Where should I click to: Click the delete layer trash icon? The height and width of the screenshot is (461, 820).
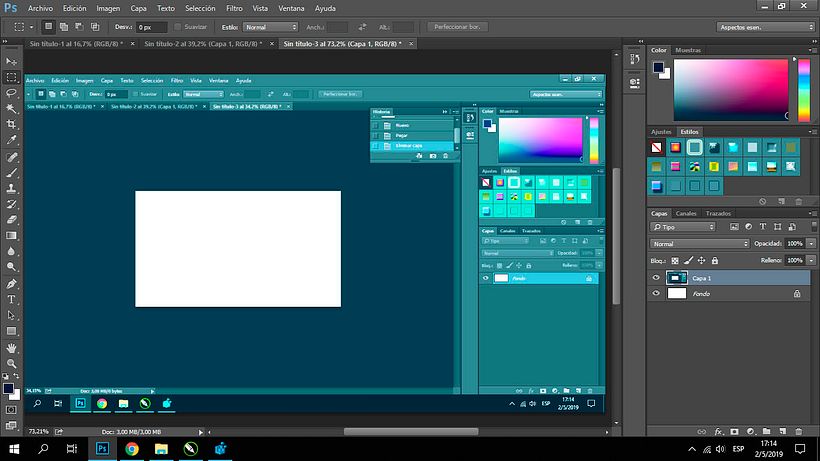click(x=799, y=432)
